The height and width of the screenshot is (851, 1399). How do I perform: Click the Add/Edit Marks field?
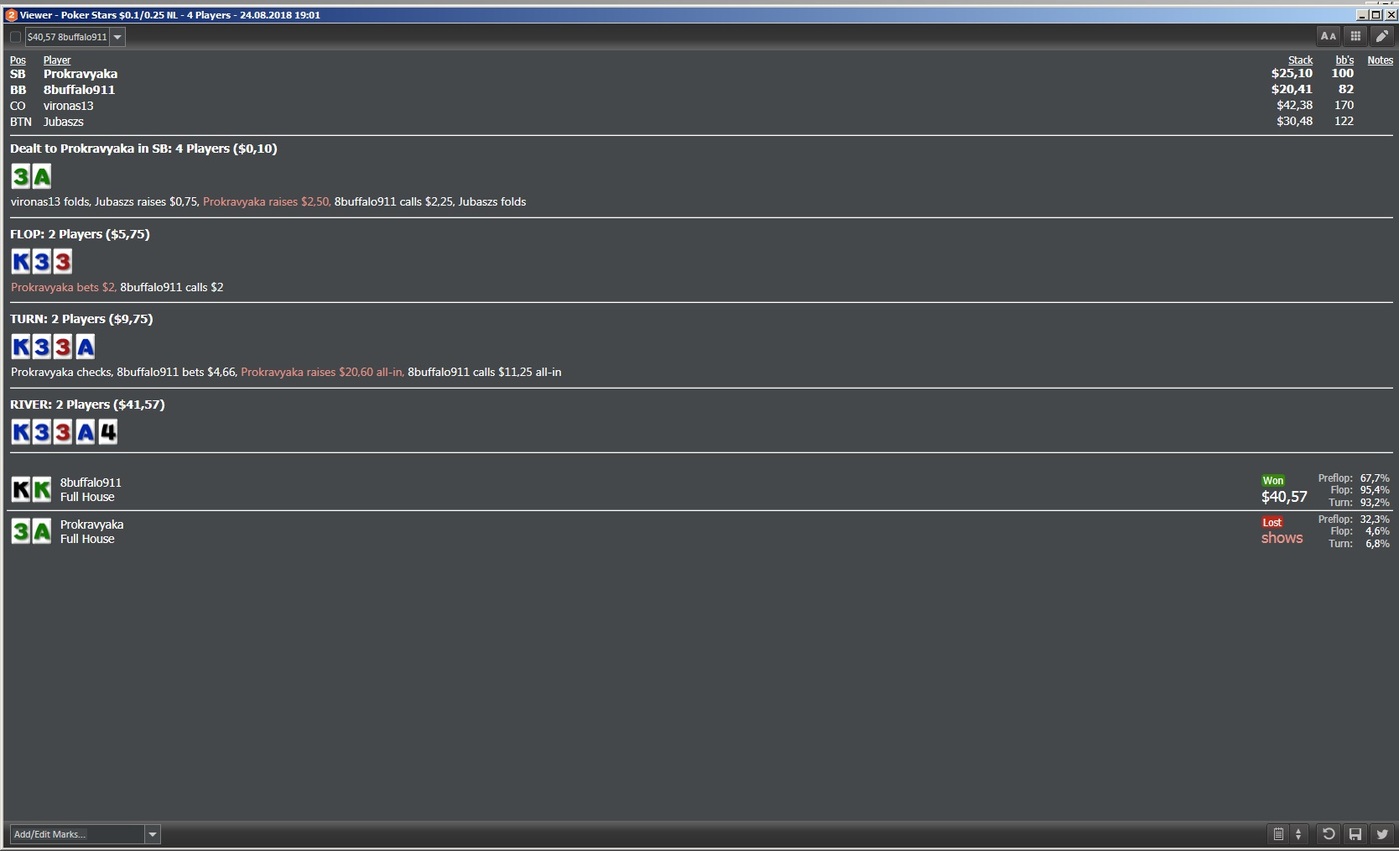pos(77,834)
